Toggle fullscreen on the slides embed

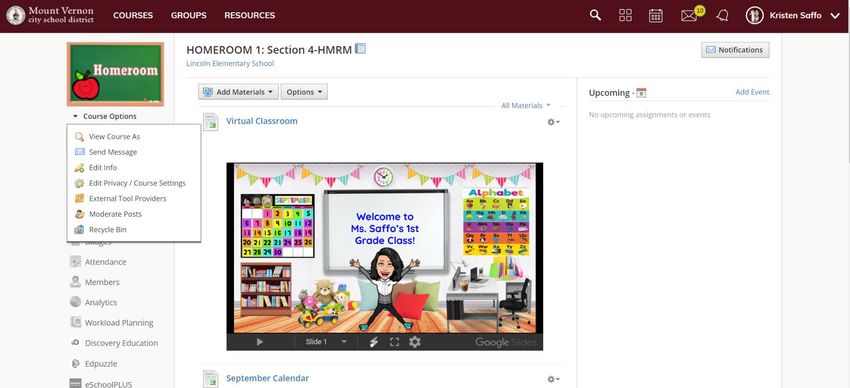395,342
